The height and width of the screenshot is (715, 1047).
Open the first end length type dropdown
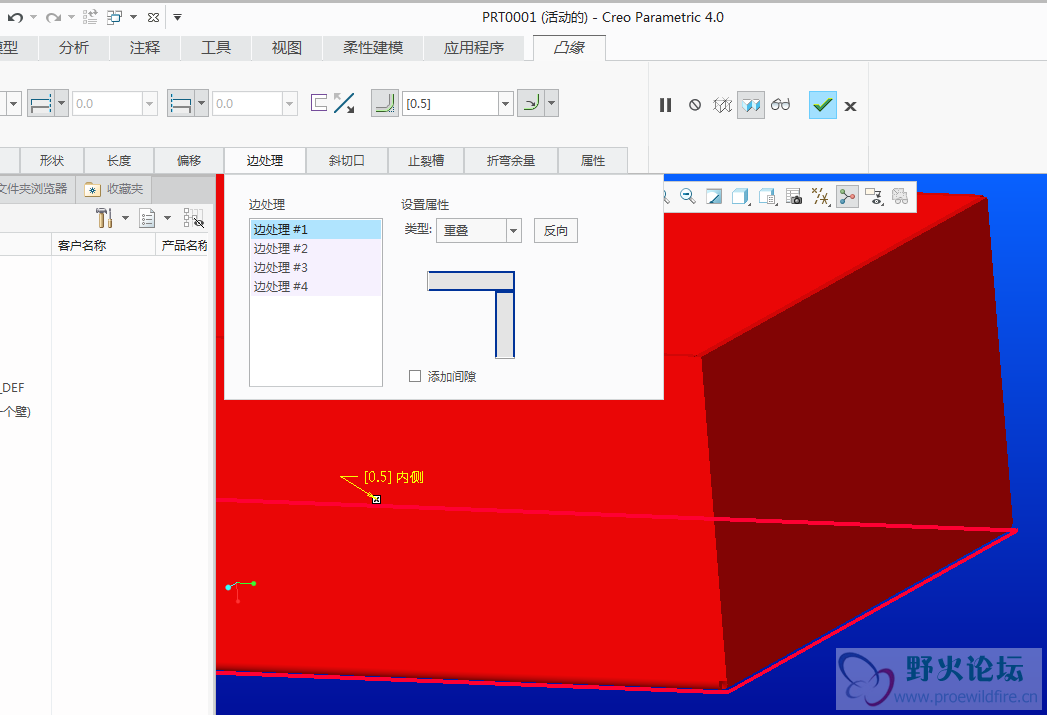click(x=61, y=103)
